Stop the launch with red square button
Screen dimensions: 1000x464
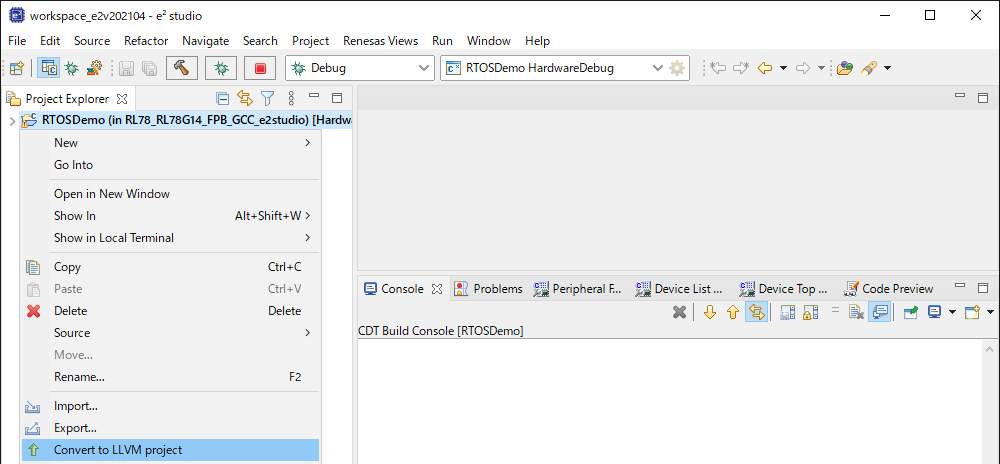click(x=260, y=68)
